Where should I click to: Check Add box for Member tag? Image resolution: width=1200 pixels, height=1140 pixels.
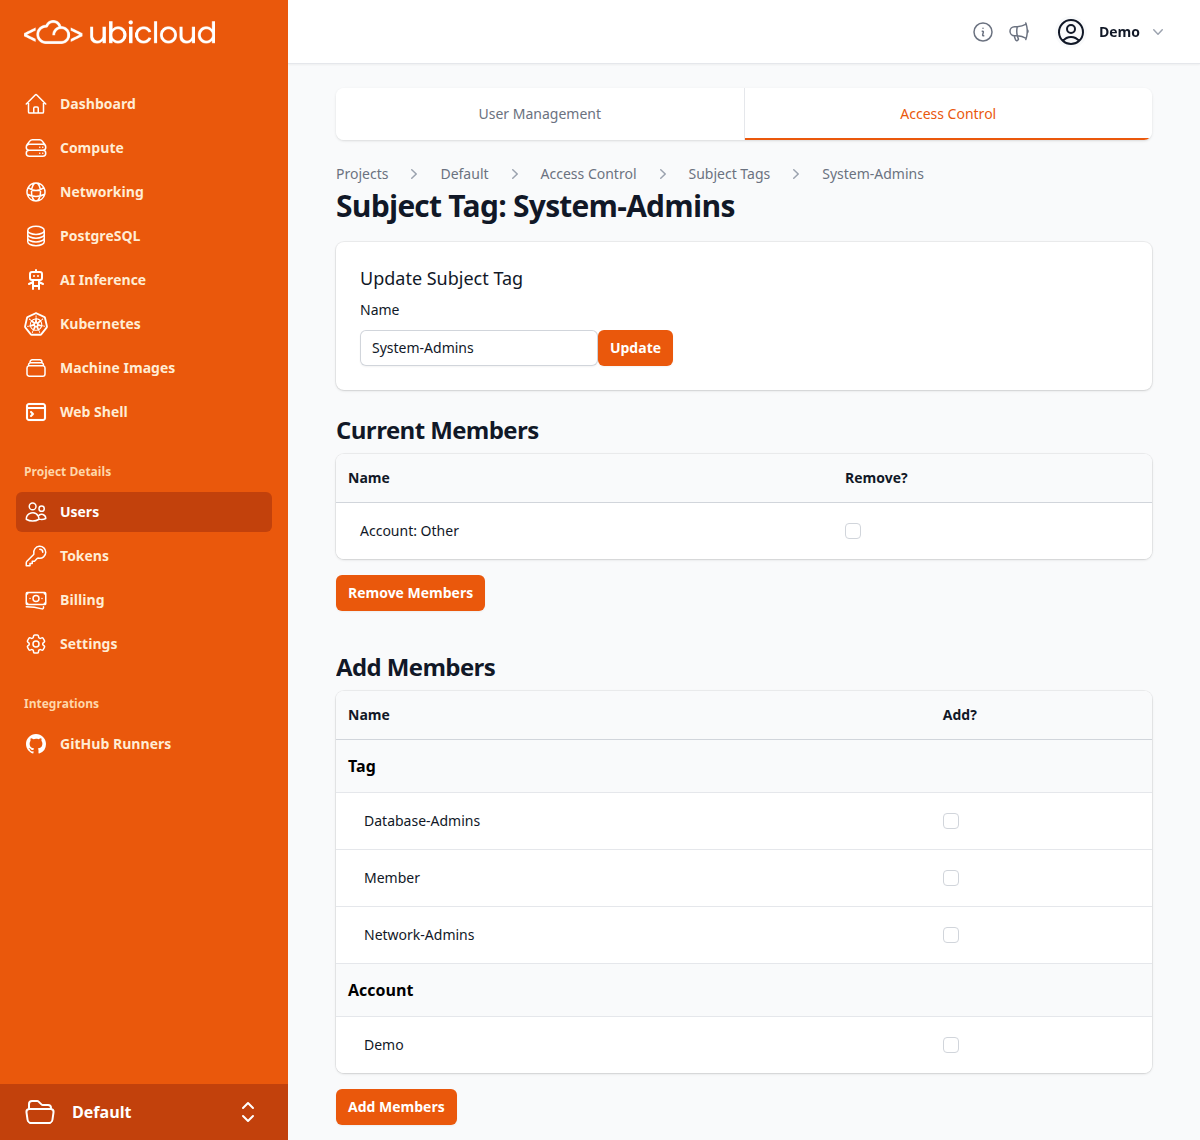[x=951, y=878]
